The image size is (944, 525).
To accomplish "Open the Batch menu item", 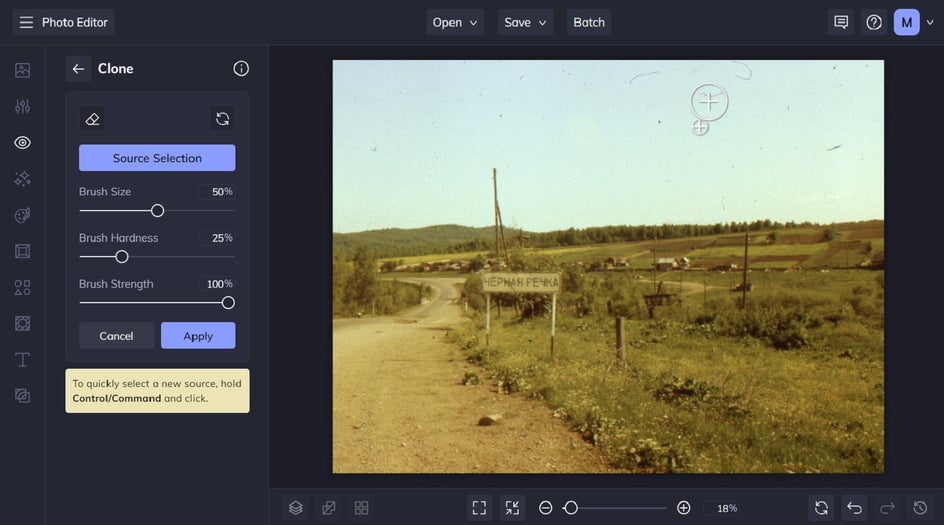I will click(589, 22).
